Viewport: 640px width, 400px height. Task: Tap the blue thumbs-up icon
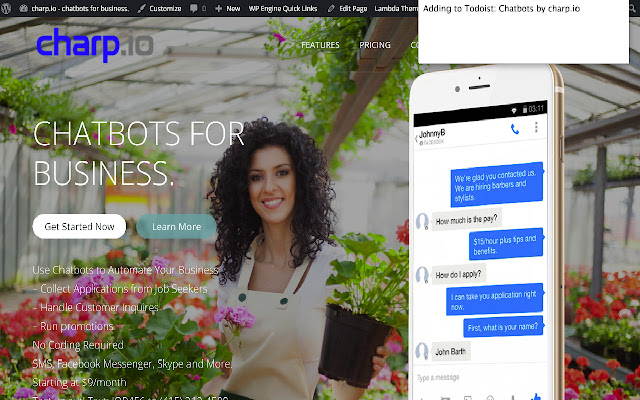point(536,396)
